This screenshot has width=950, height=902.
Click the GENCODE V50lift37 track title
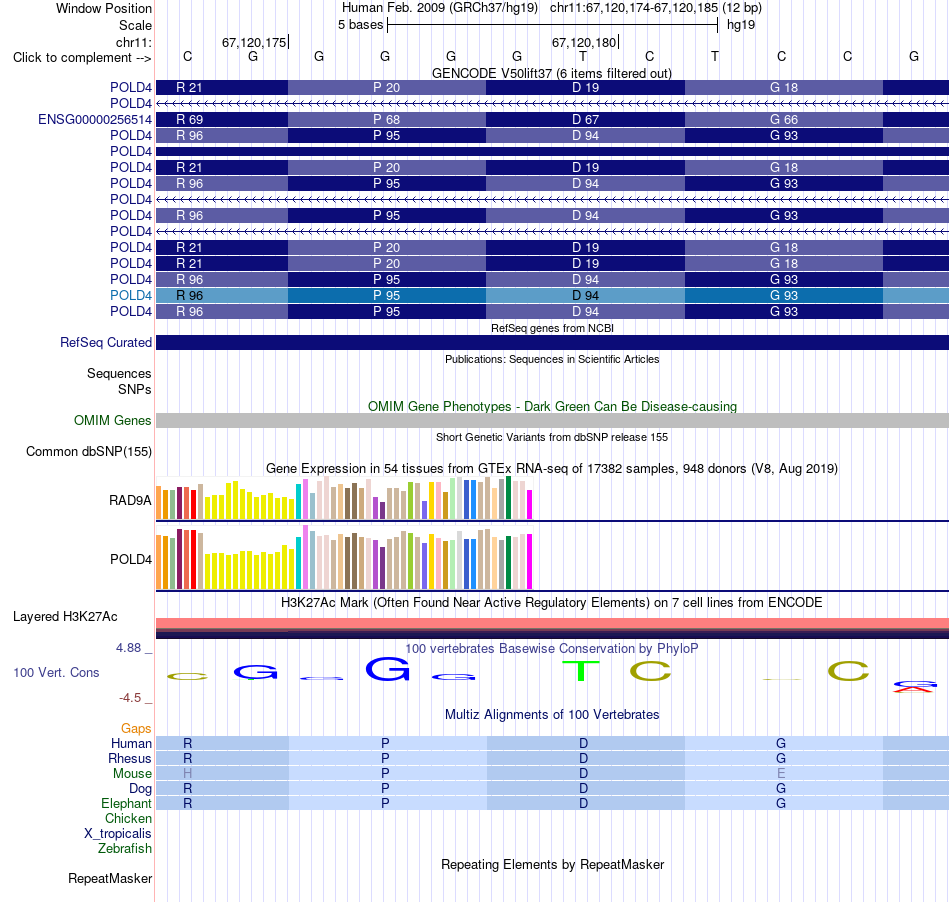551,73
